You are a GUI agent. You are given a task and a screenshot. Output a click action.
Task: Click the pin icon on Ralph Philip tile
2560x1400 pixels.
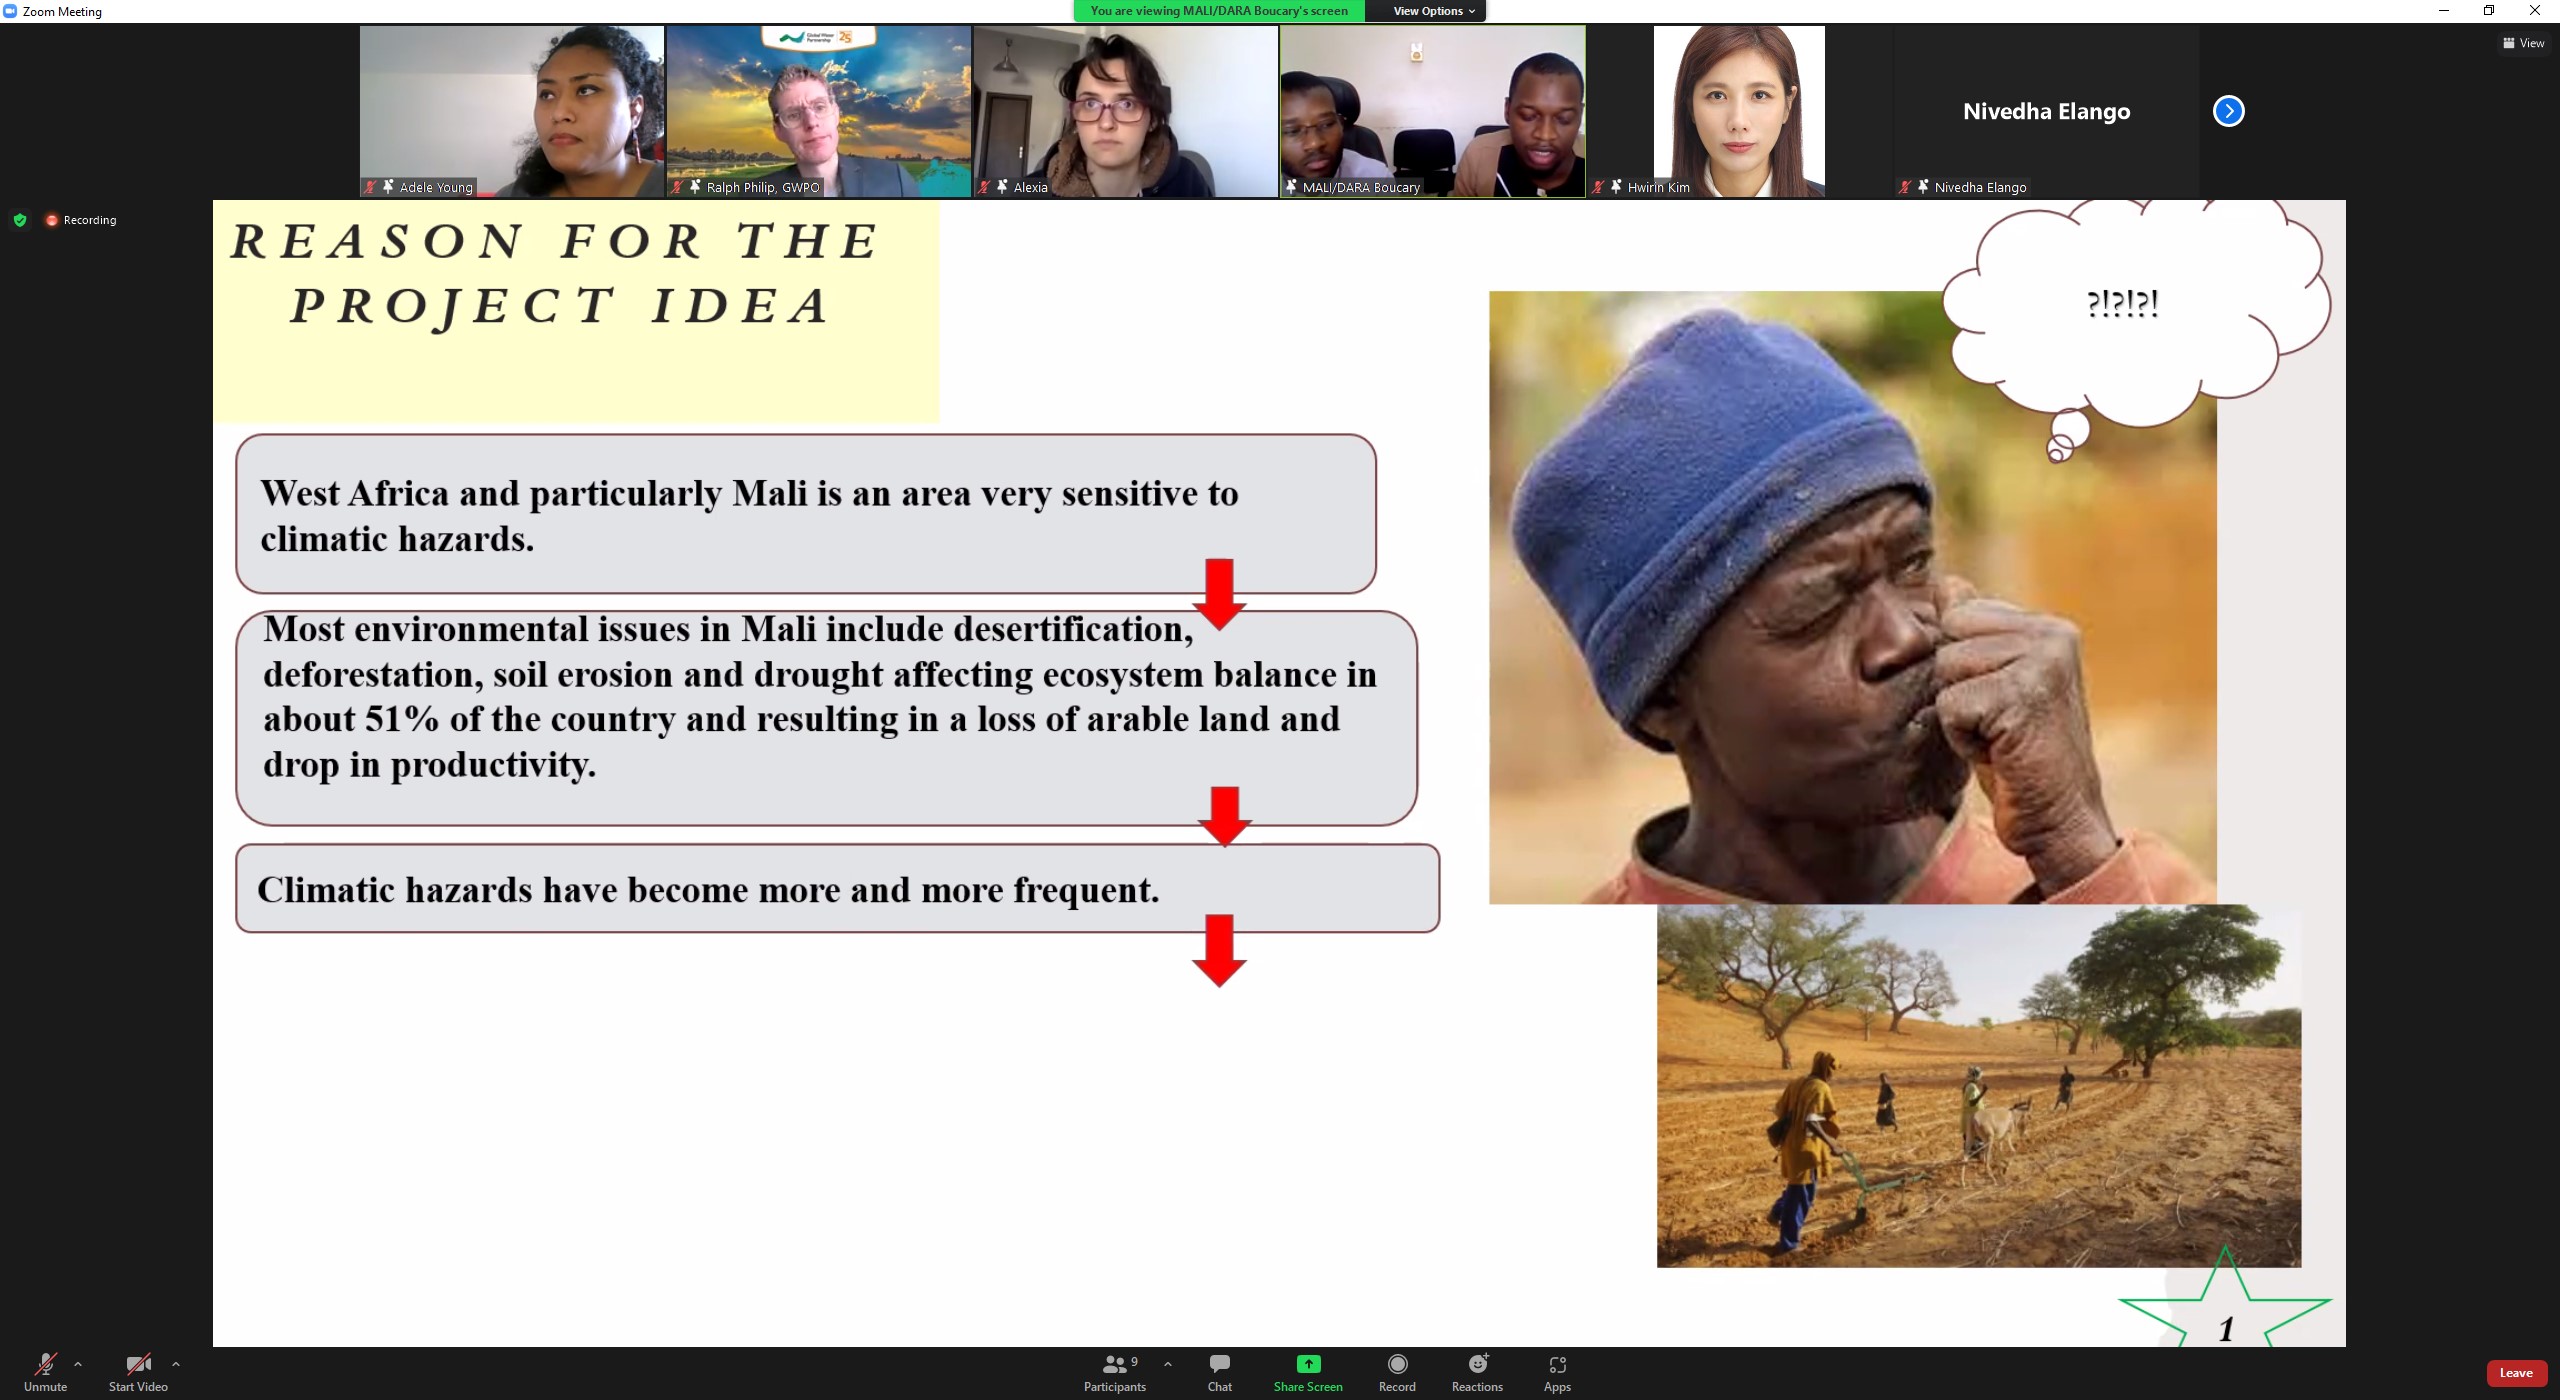pos(695,187)
